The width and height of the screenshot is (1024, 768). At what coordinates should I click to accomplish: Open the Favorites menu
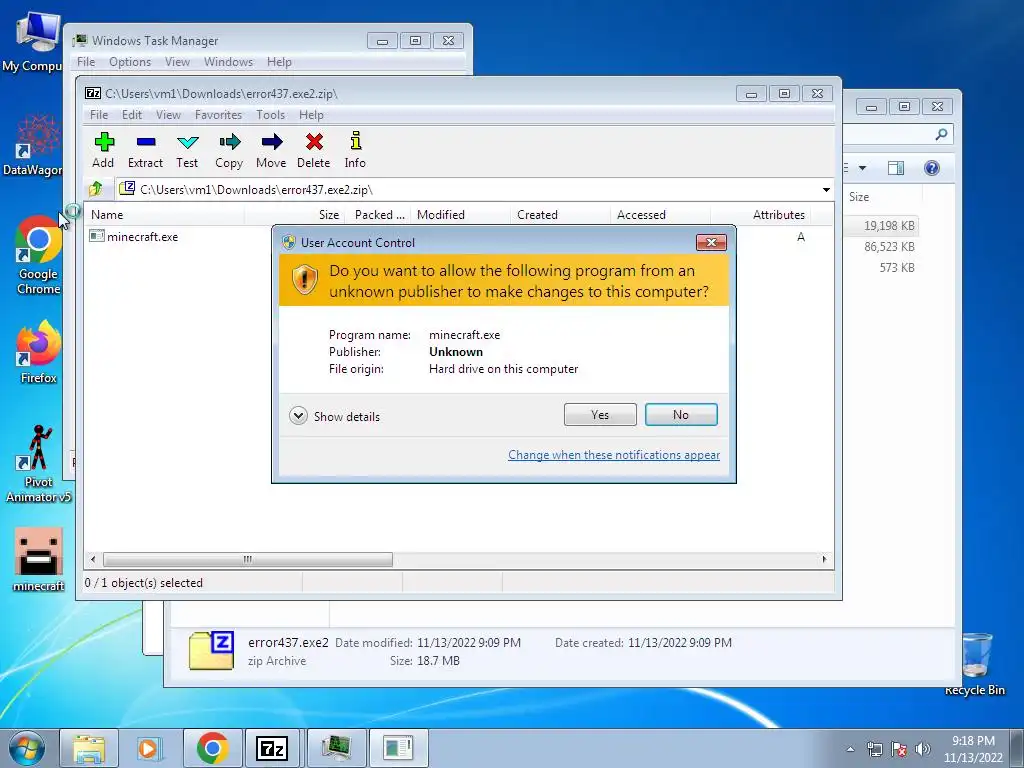[x=219, y=115]
